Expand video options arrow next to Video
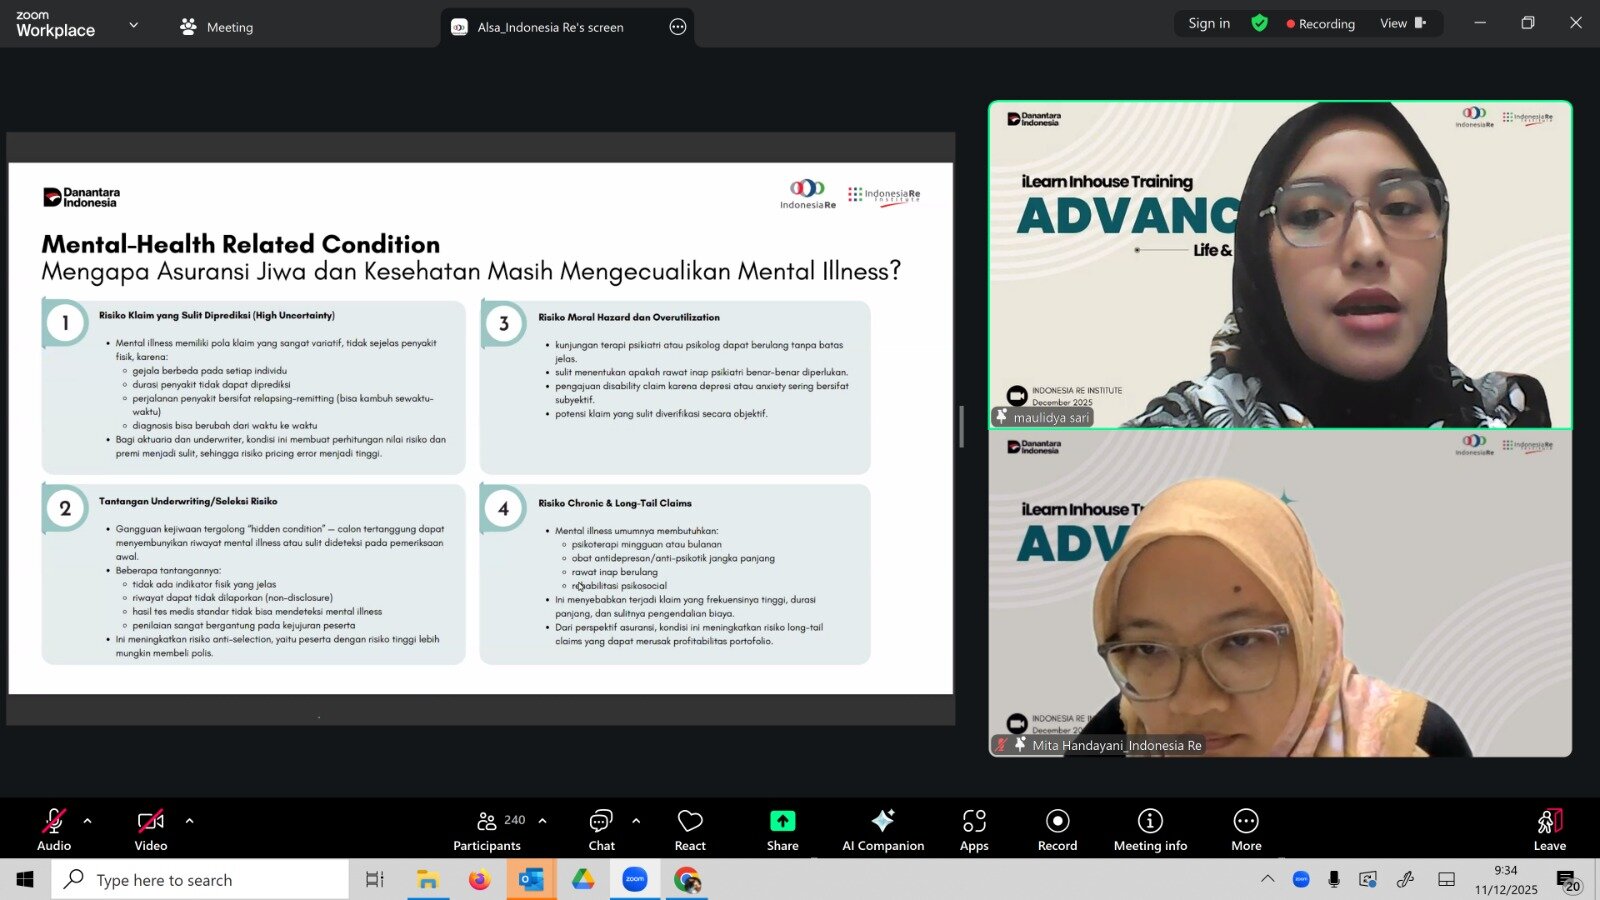The height and width of the screenshot is (900, 1600). click(x=189, y=821)
